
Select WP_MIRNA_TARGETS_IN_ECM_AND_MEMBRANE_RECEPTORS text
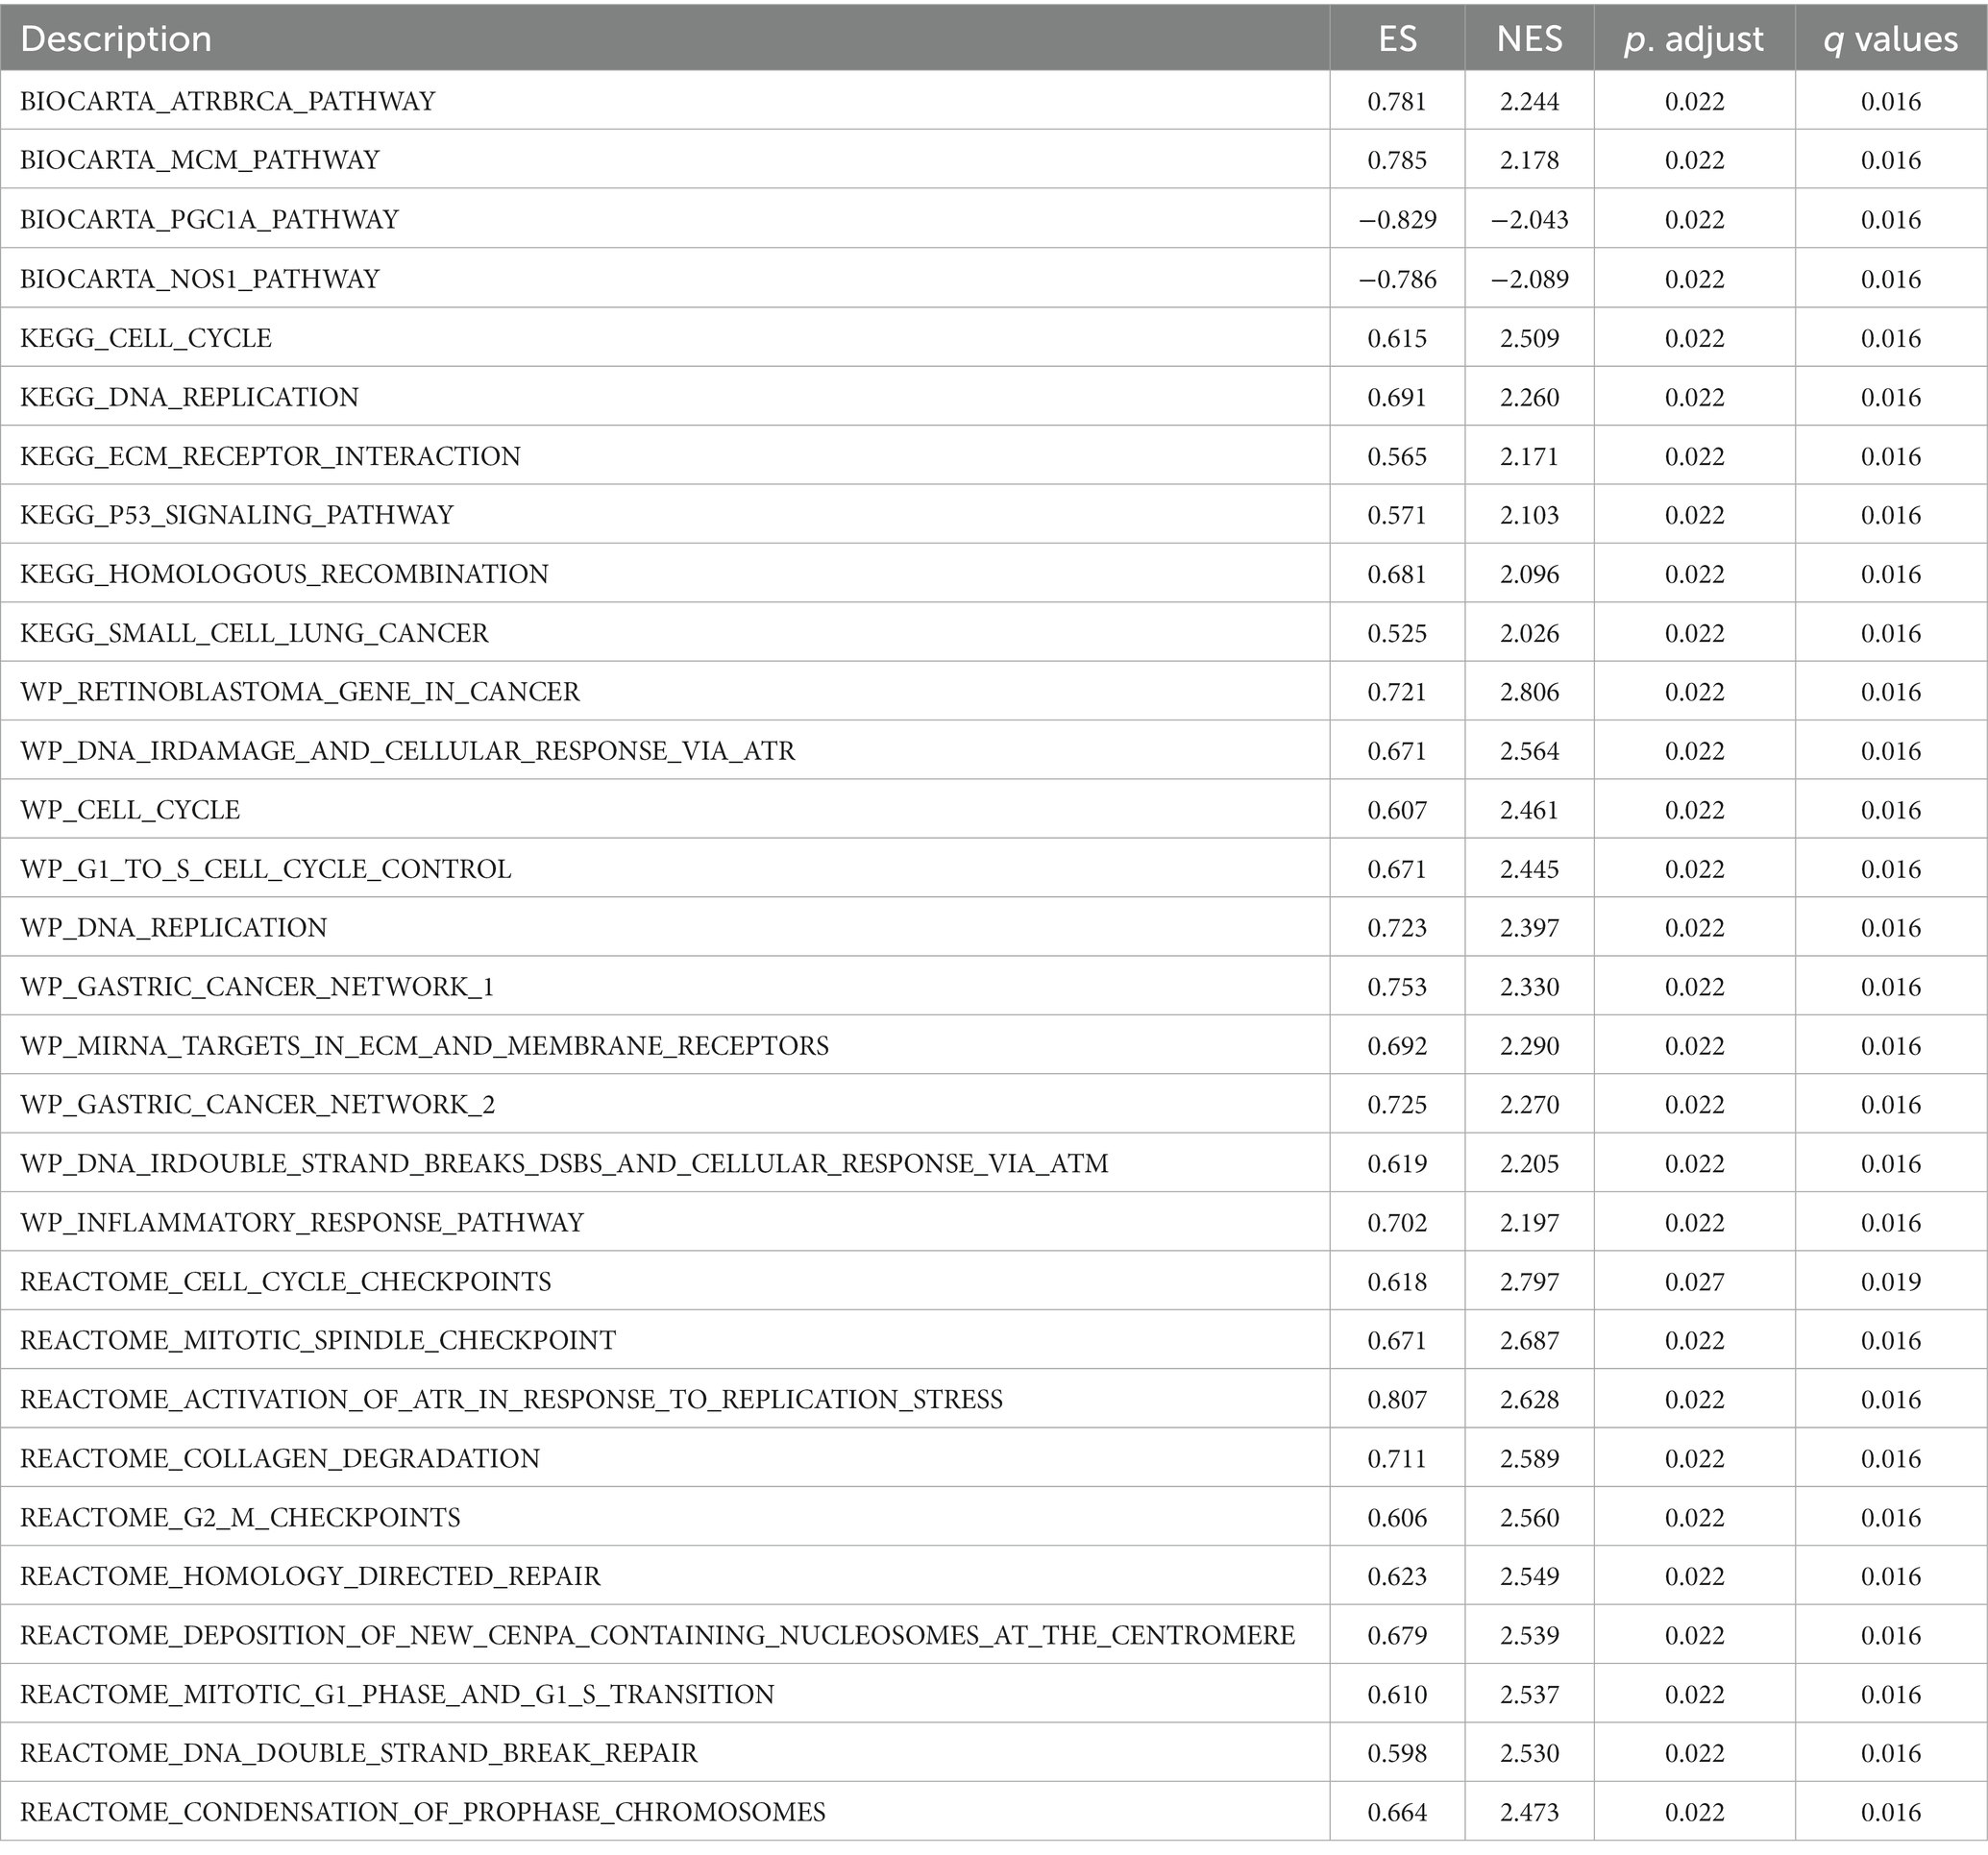pyautogui.click(x=424, y=1046)
